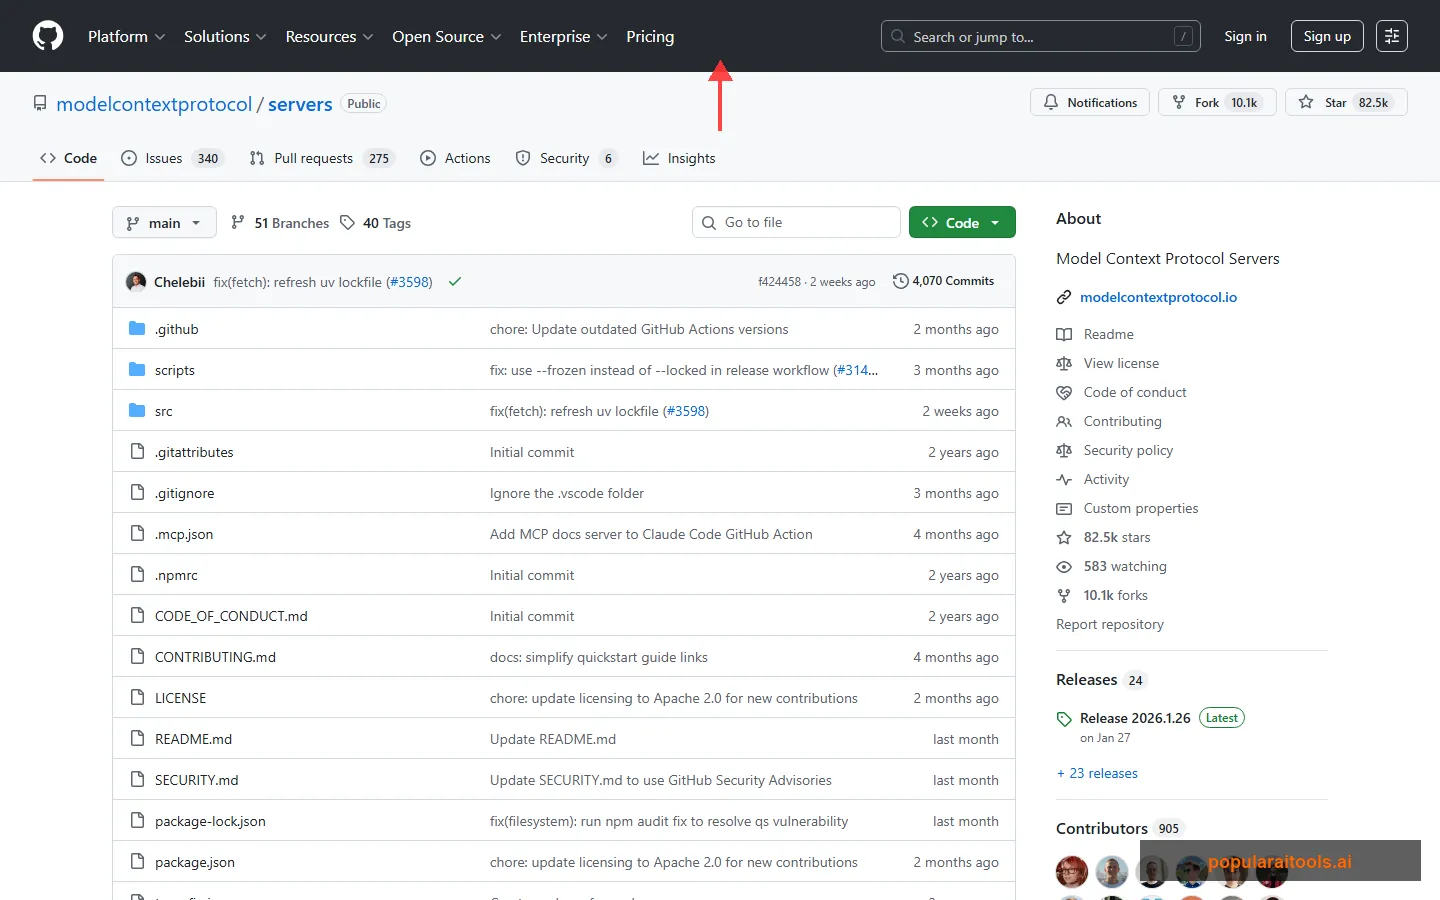Visit the modelcontextprotocol.io link
Screen dimensions: 1440x900
(x=1159, y=297)
